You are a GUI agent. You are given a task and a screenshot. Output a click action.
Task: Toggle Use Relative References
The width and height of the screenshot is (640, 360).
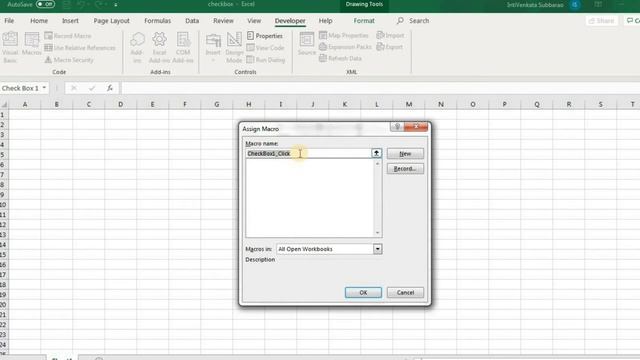click(x=80, y=48)
